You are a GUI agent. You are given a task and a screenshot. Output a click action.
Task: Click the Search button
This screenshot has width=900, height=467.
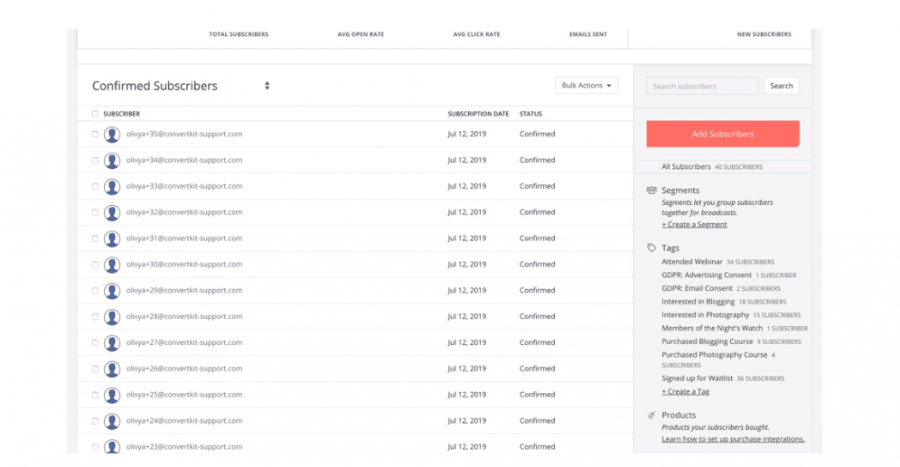(x=781, y=86)
